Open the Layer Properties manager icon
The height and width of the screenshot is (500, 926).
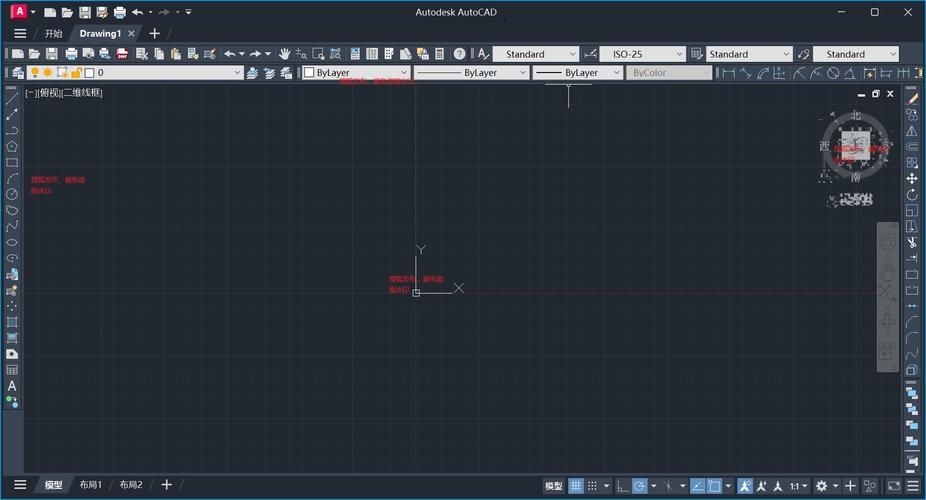click(15, 73)
